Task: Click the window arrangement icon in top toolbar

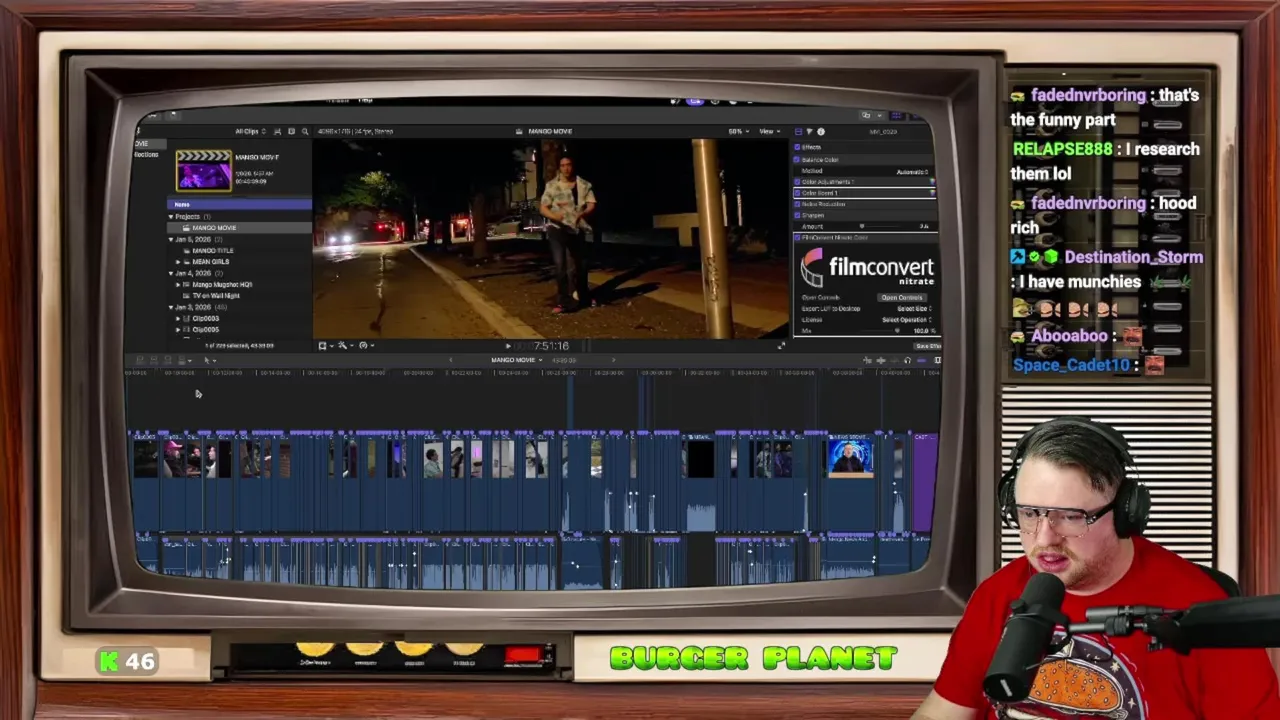Action: [866, 115]
